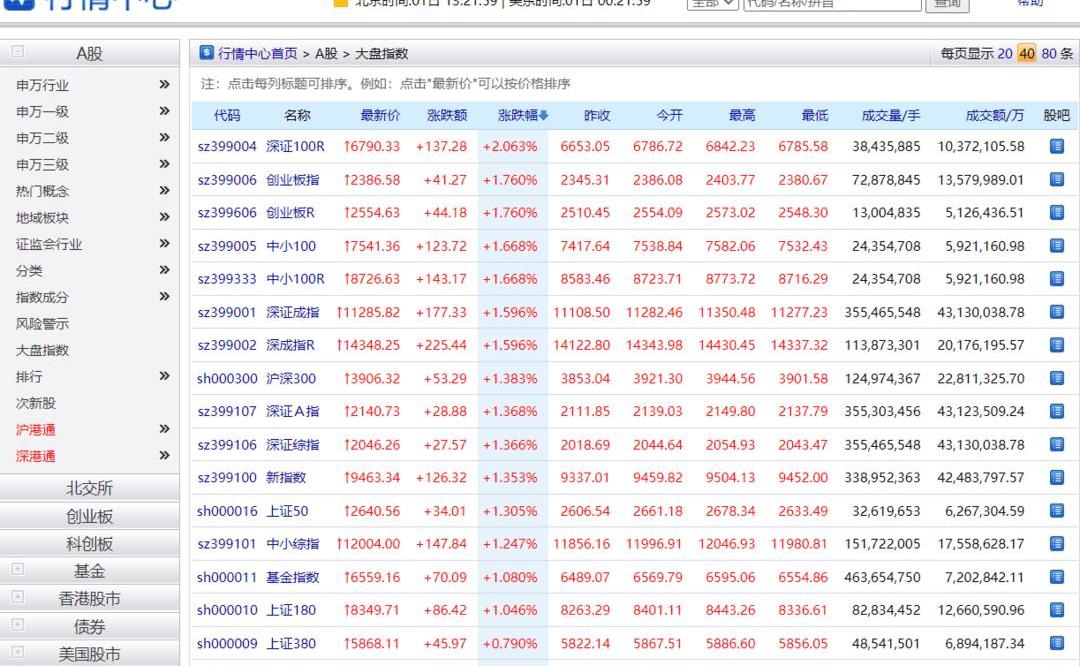
Task: Go to 行情中心首页 breadcrumb link
Action: pos(258,53)
